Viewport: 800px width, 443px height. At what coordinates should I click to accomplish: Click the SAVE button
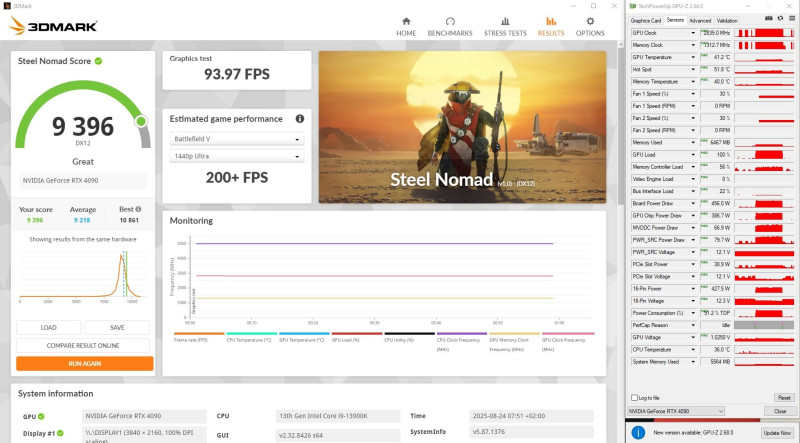[117, 328]
